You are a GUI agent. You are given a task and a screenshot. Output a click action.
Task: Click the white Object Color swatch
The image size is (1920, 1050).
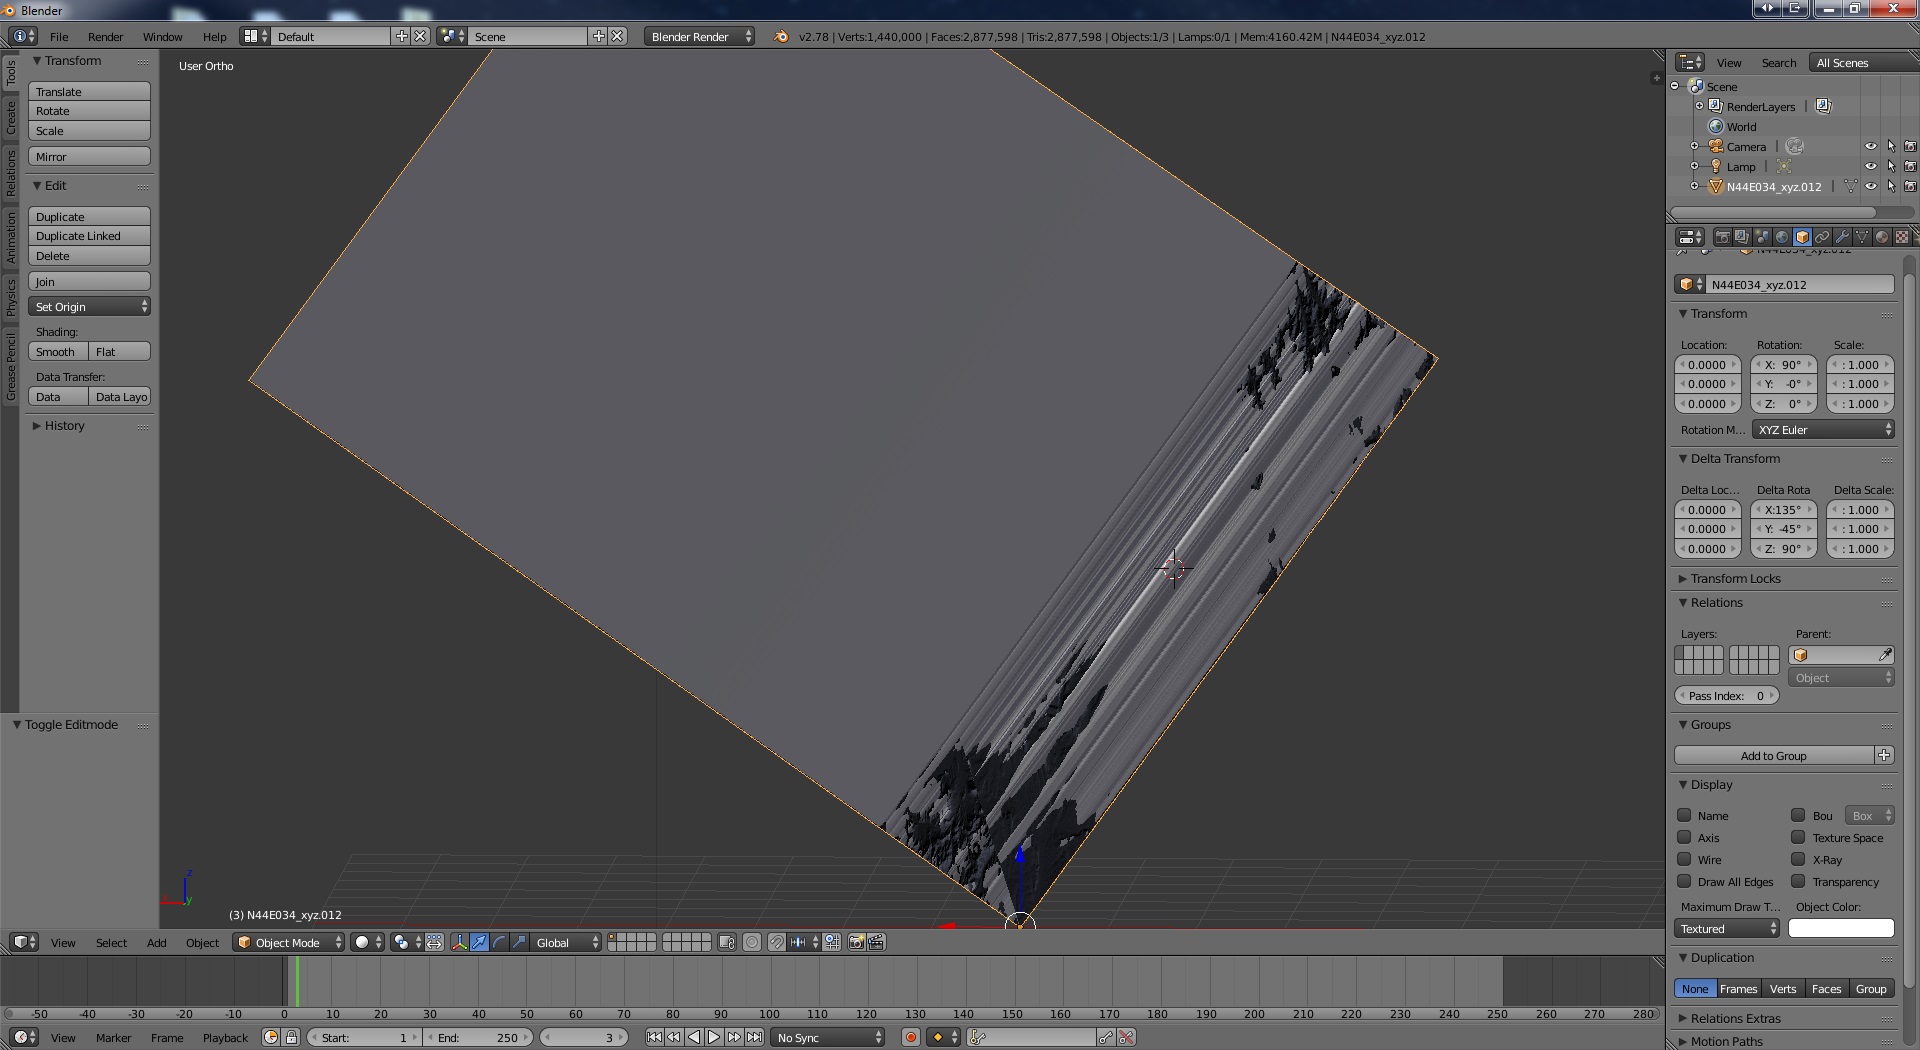(x=1840, y=929)
